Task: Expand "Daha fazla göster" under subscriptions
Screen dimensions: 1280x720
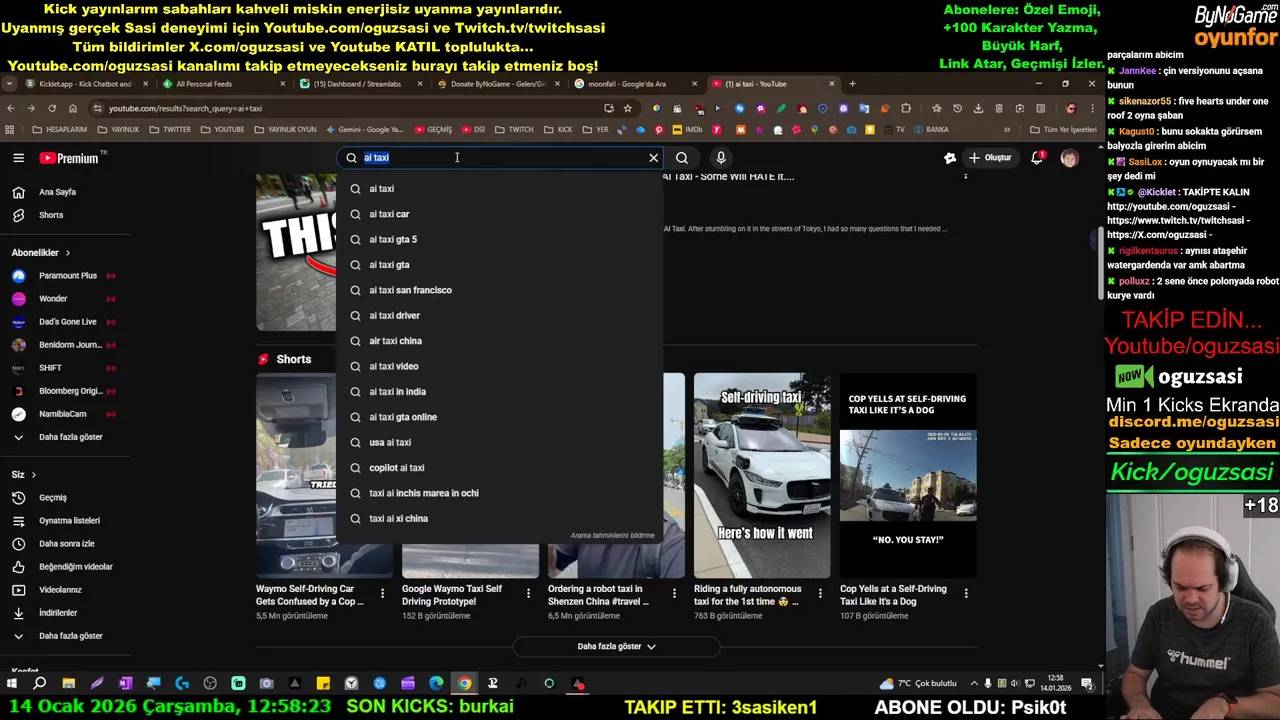Action: click(x=70, y=437)
